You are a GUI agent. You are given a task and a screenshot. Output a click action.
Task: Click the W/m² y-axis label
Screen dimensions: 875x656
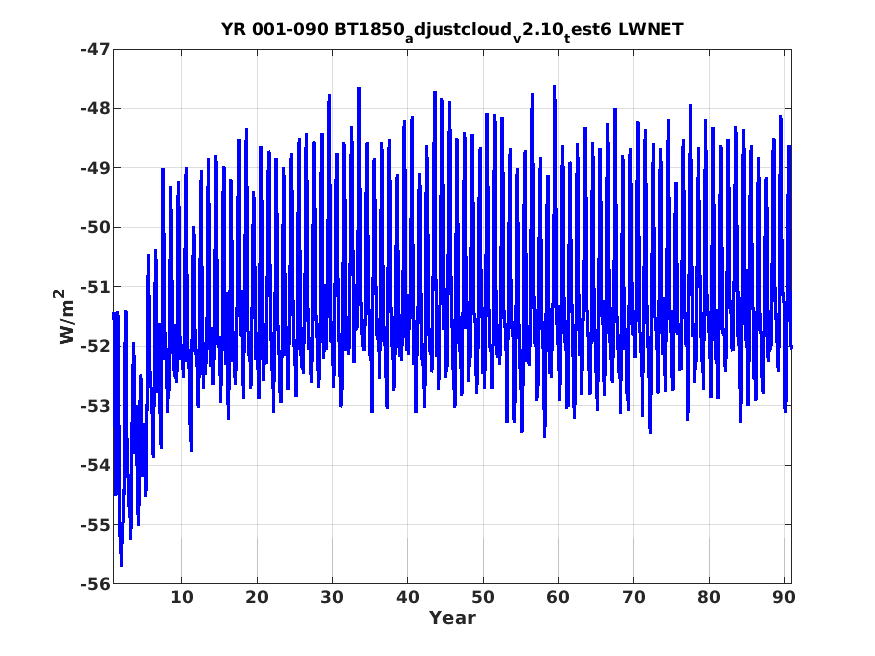[x=66, y=316]
